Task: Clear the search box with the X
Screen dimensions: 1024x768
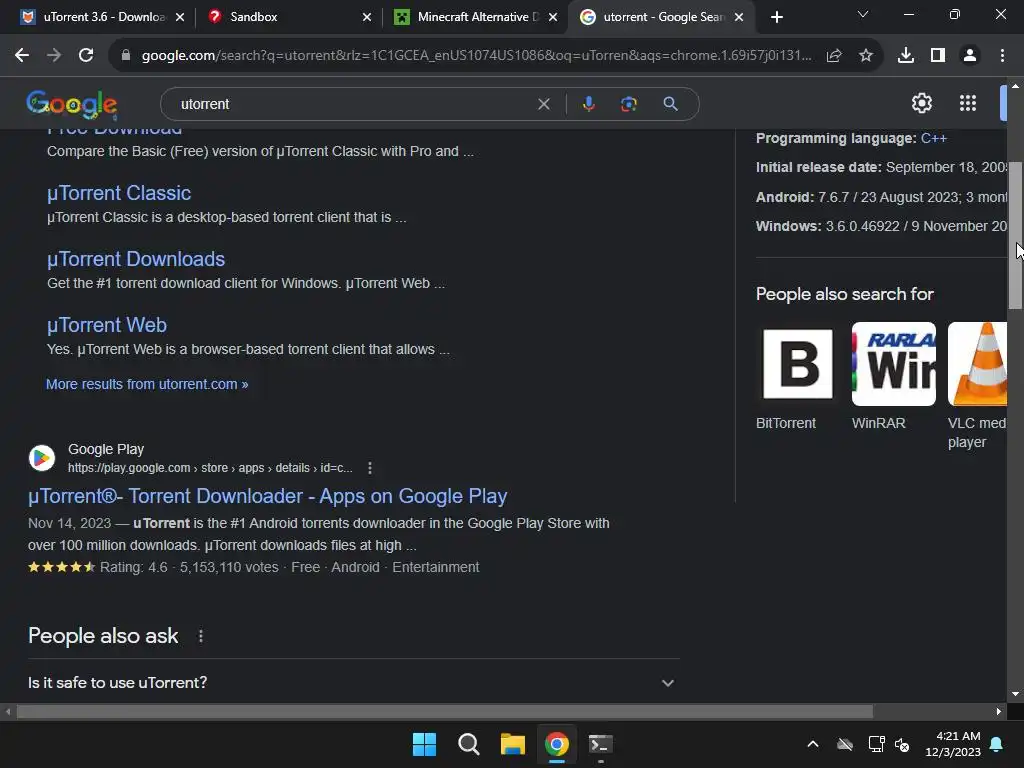Action: [543, 104]
